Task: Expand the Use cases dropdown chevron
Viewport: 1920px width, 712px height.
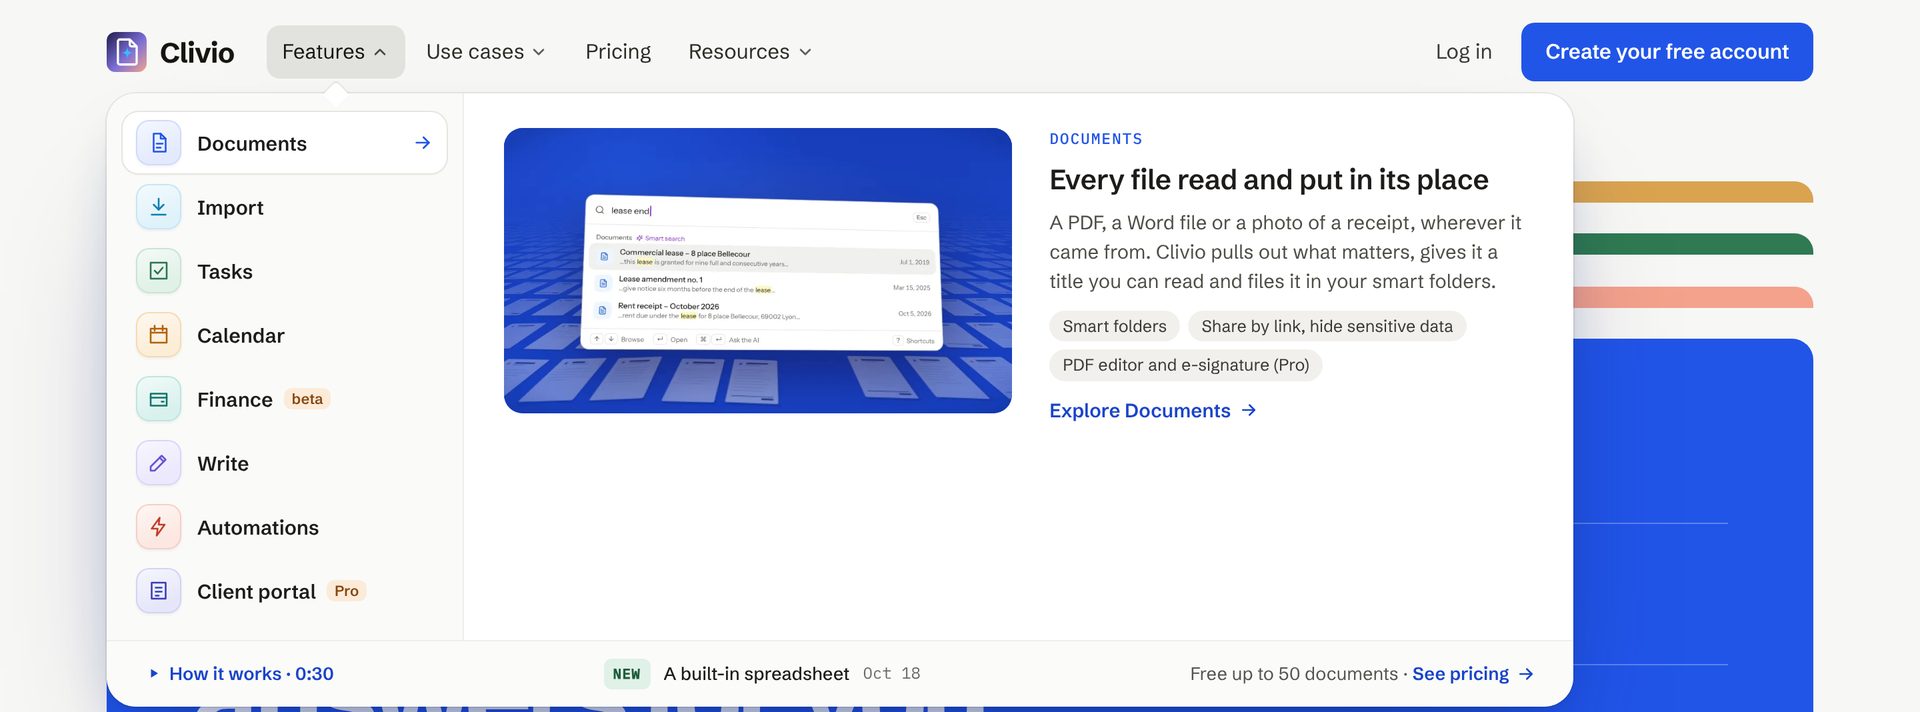Action: (539, 52)
